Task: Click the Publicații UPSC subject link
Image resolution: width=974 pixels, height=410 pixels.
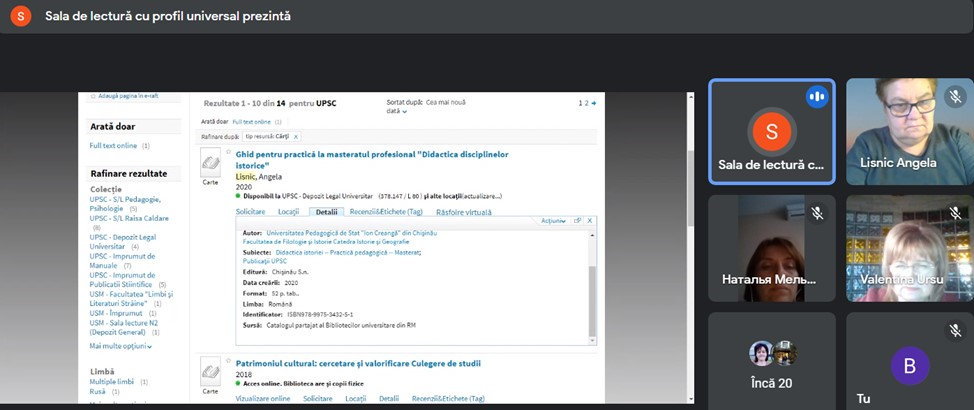Action: coord(265,261)
